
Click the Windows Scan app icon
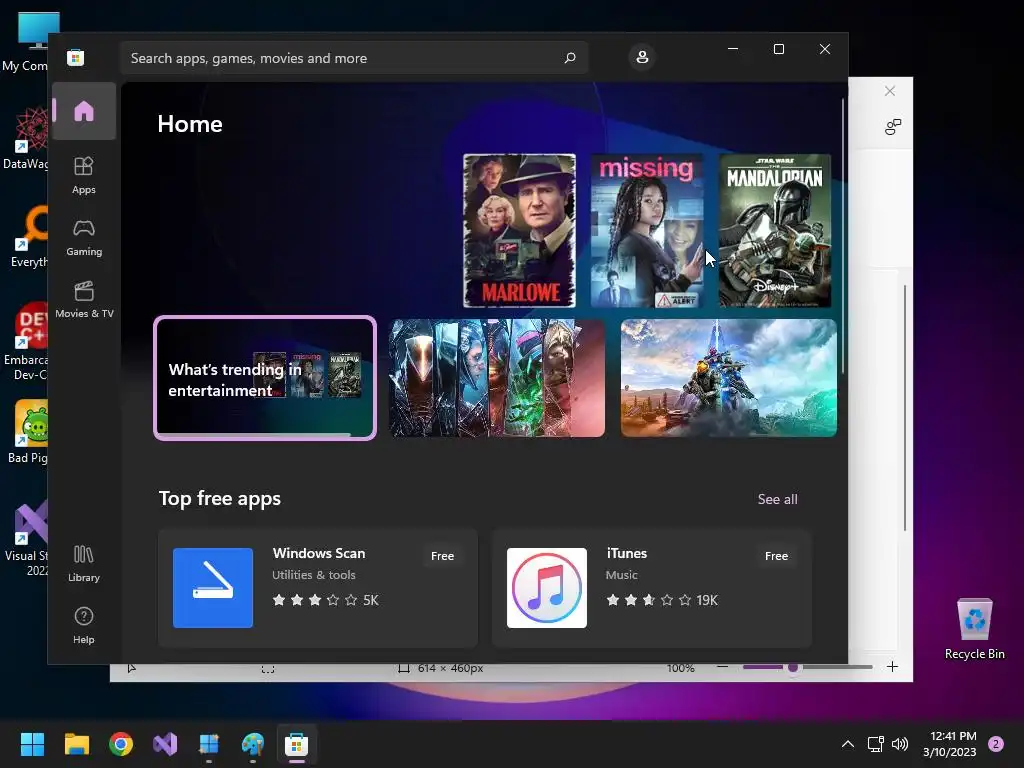click(x=213, y=588)
